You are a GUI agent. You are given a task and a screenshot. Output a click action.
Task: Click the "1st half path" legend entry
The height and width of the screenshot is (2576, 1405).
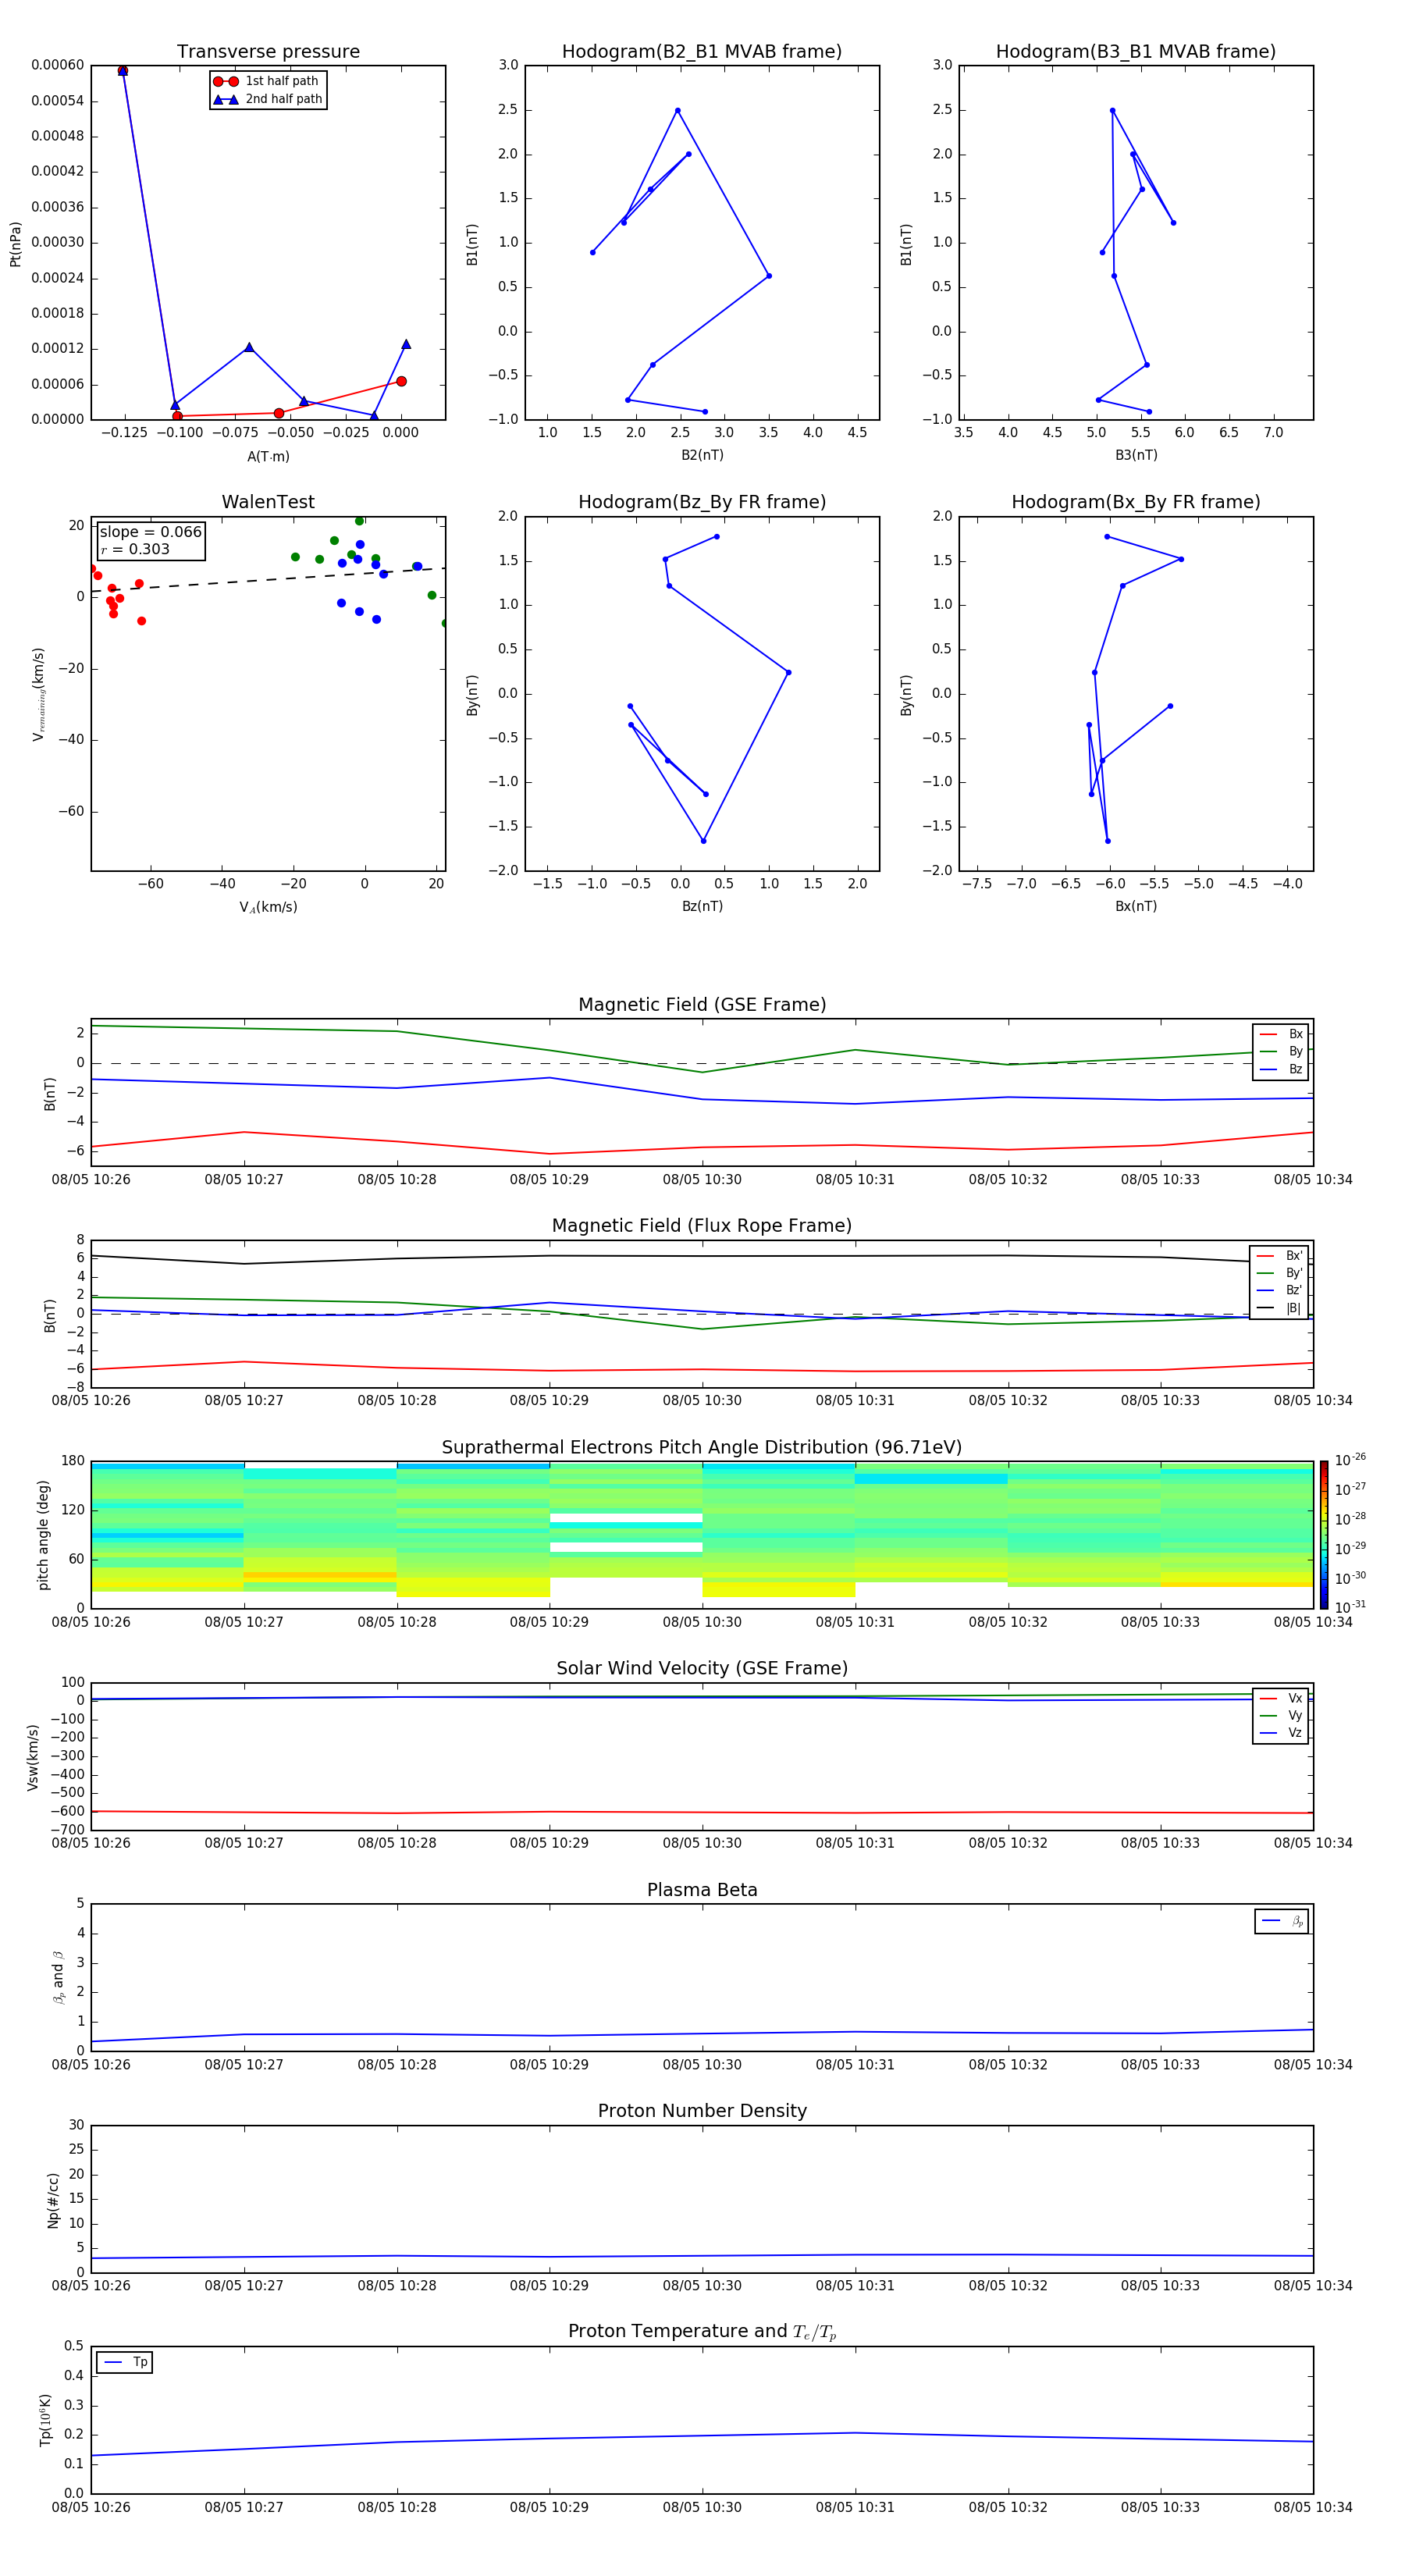(x=268, y=81)
